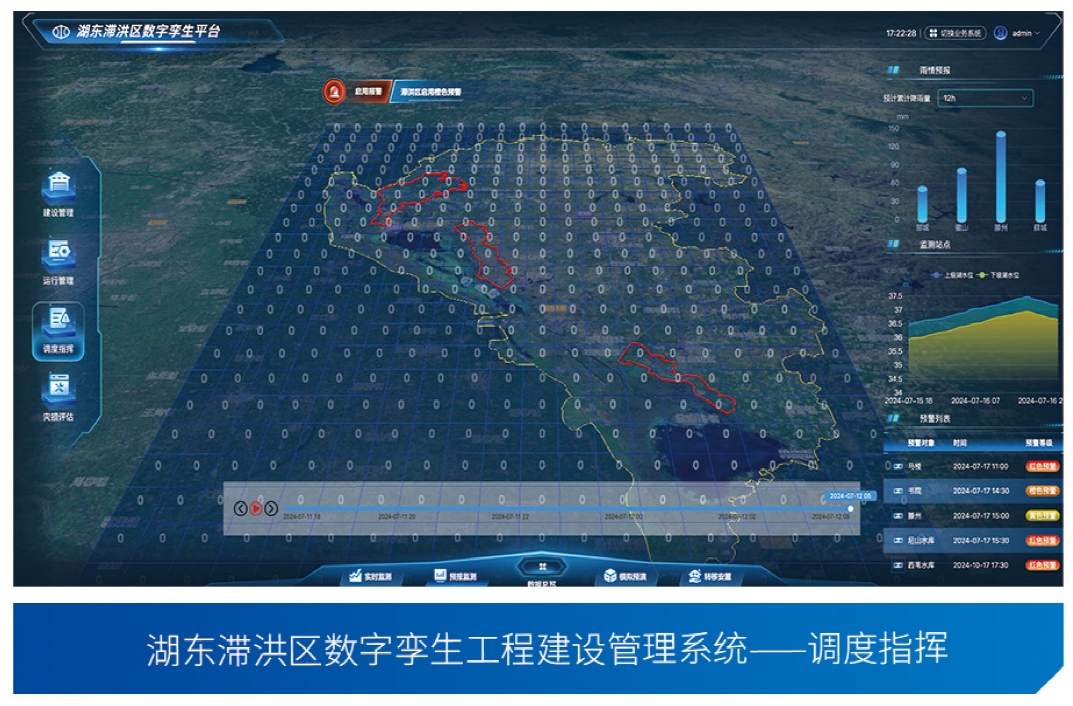Click the station icon beside 马楼
Image resolution: width=1073 pixels, height=706 pixels.
click(x=897, y=466)
